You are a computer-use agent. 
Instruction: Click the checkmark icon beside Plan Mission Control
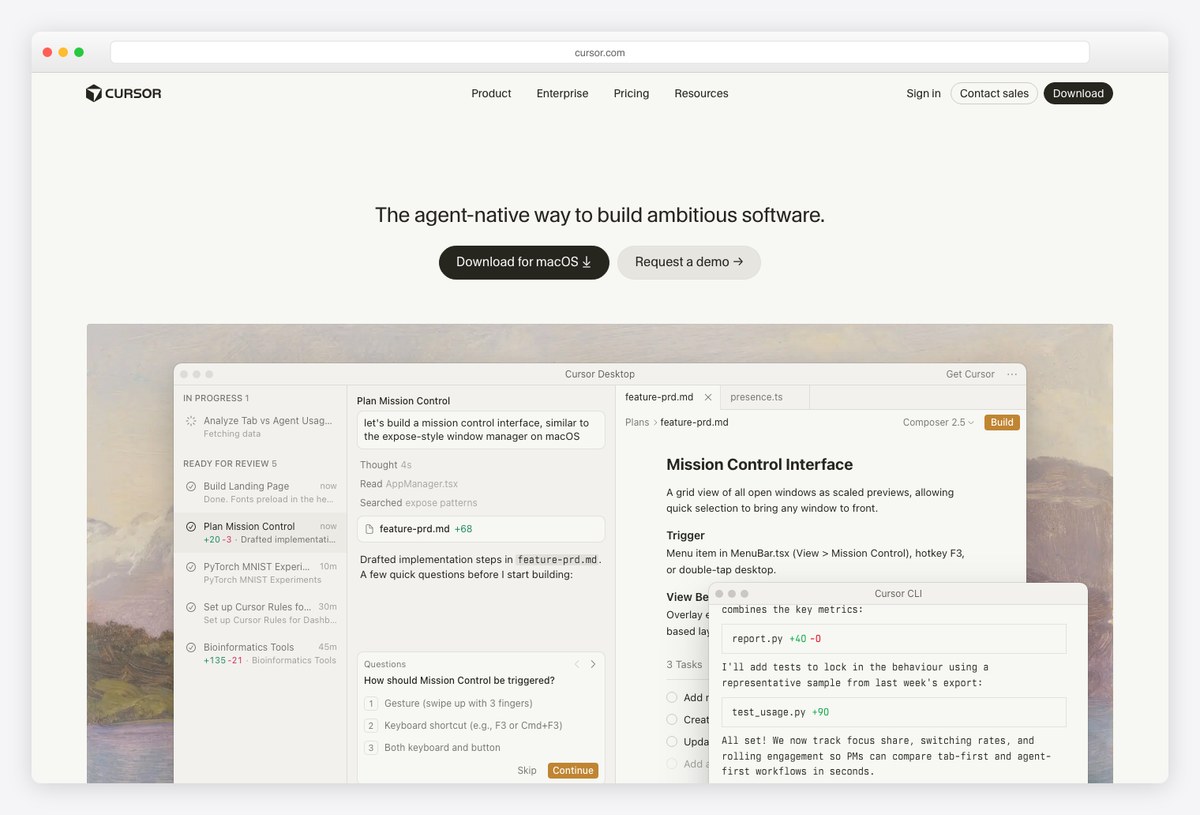191,526
